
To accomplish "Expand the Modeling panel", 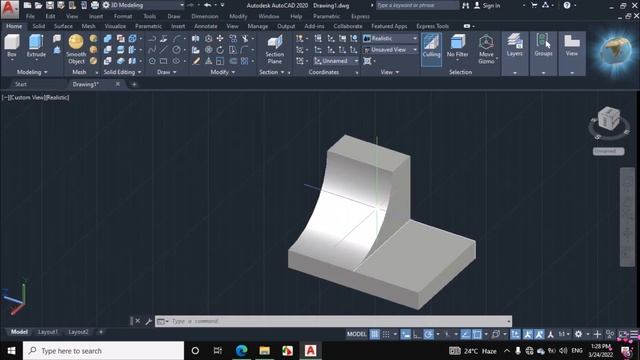I will [x=32, y=72].
